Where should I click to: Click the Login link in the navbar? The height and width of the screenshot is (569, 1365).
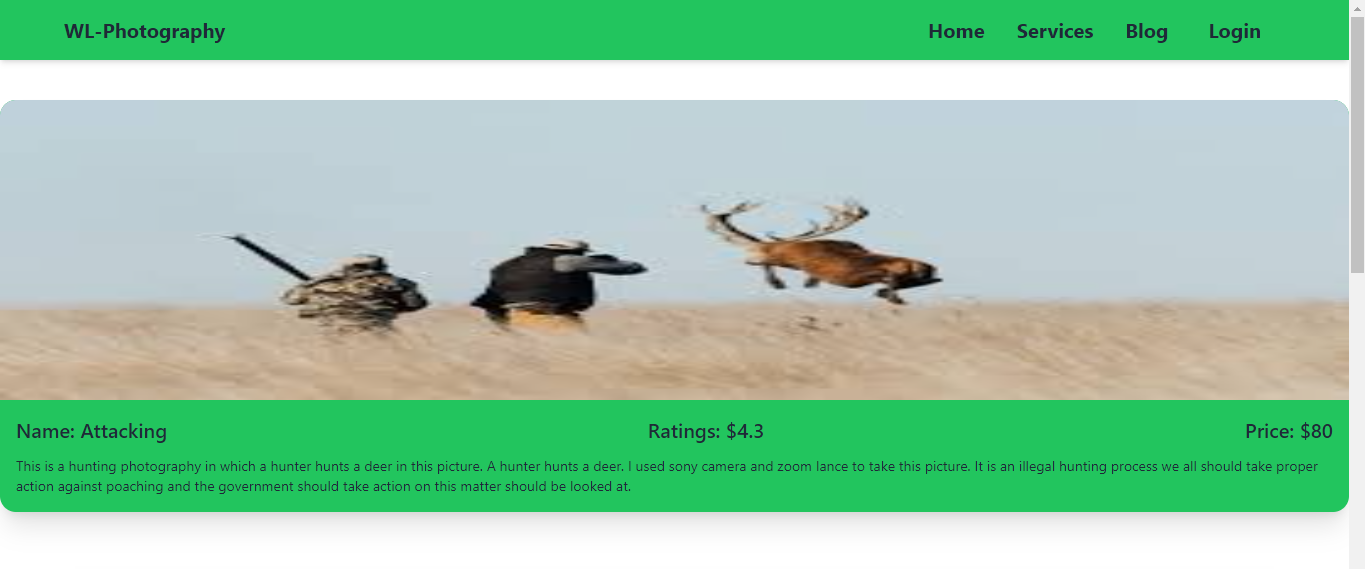point(1234,31)
